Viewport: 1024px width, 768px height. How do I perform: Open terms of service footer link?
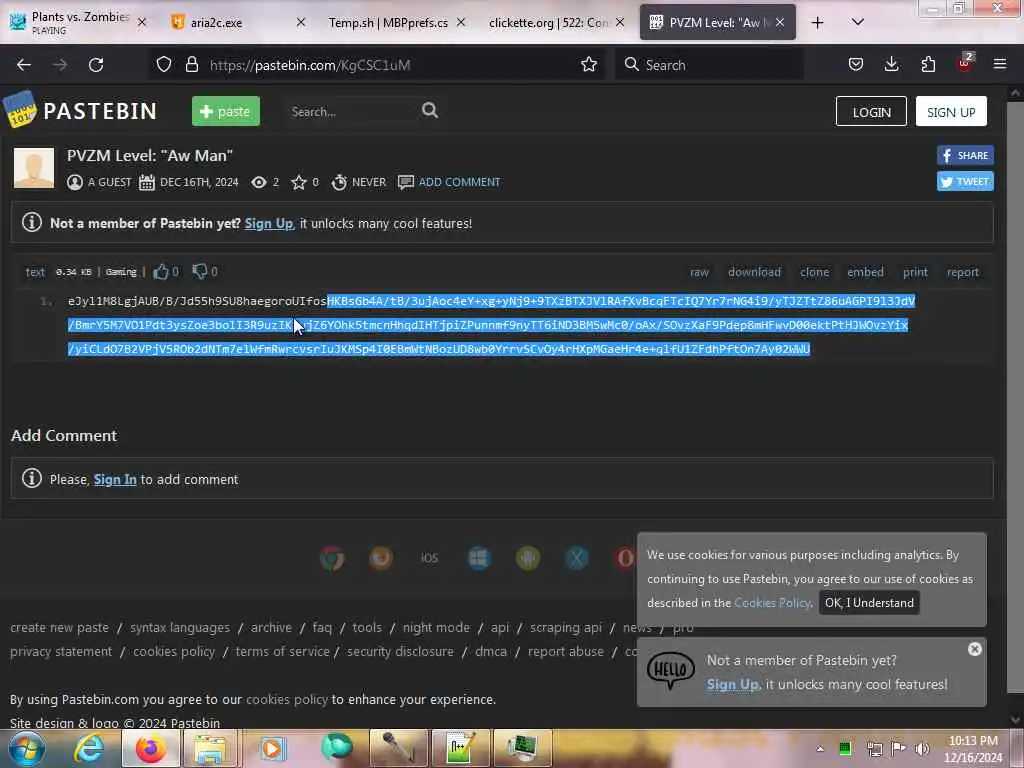pyautogui.click(x=282, y=652)
